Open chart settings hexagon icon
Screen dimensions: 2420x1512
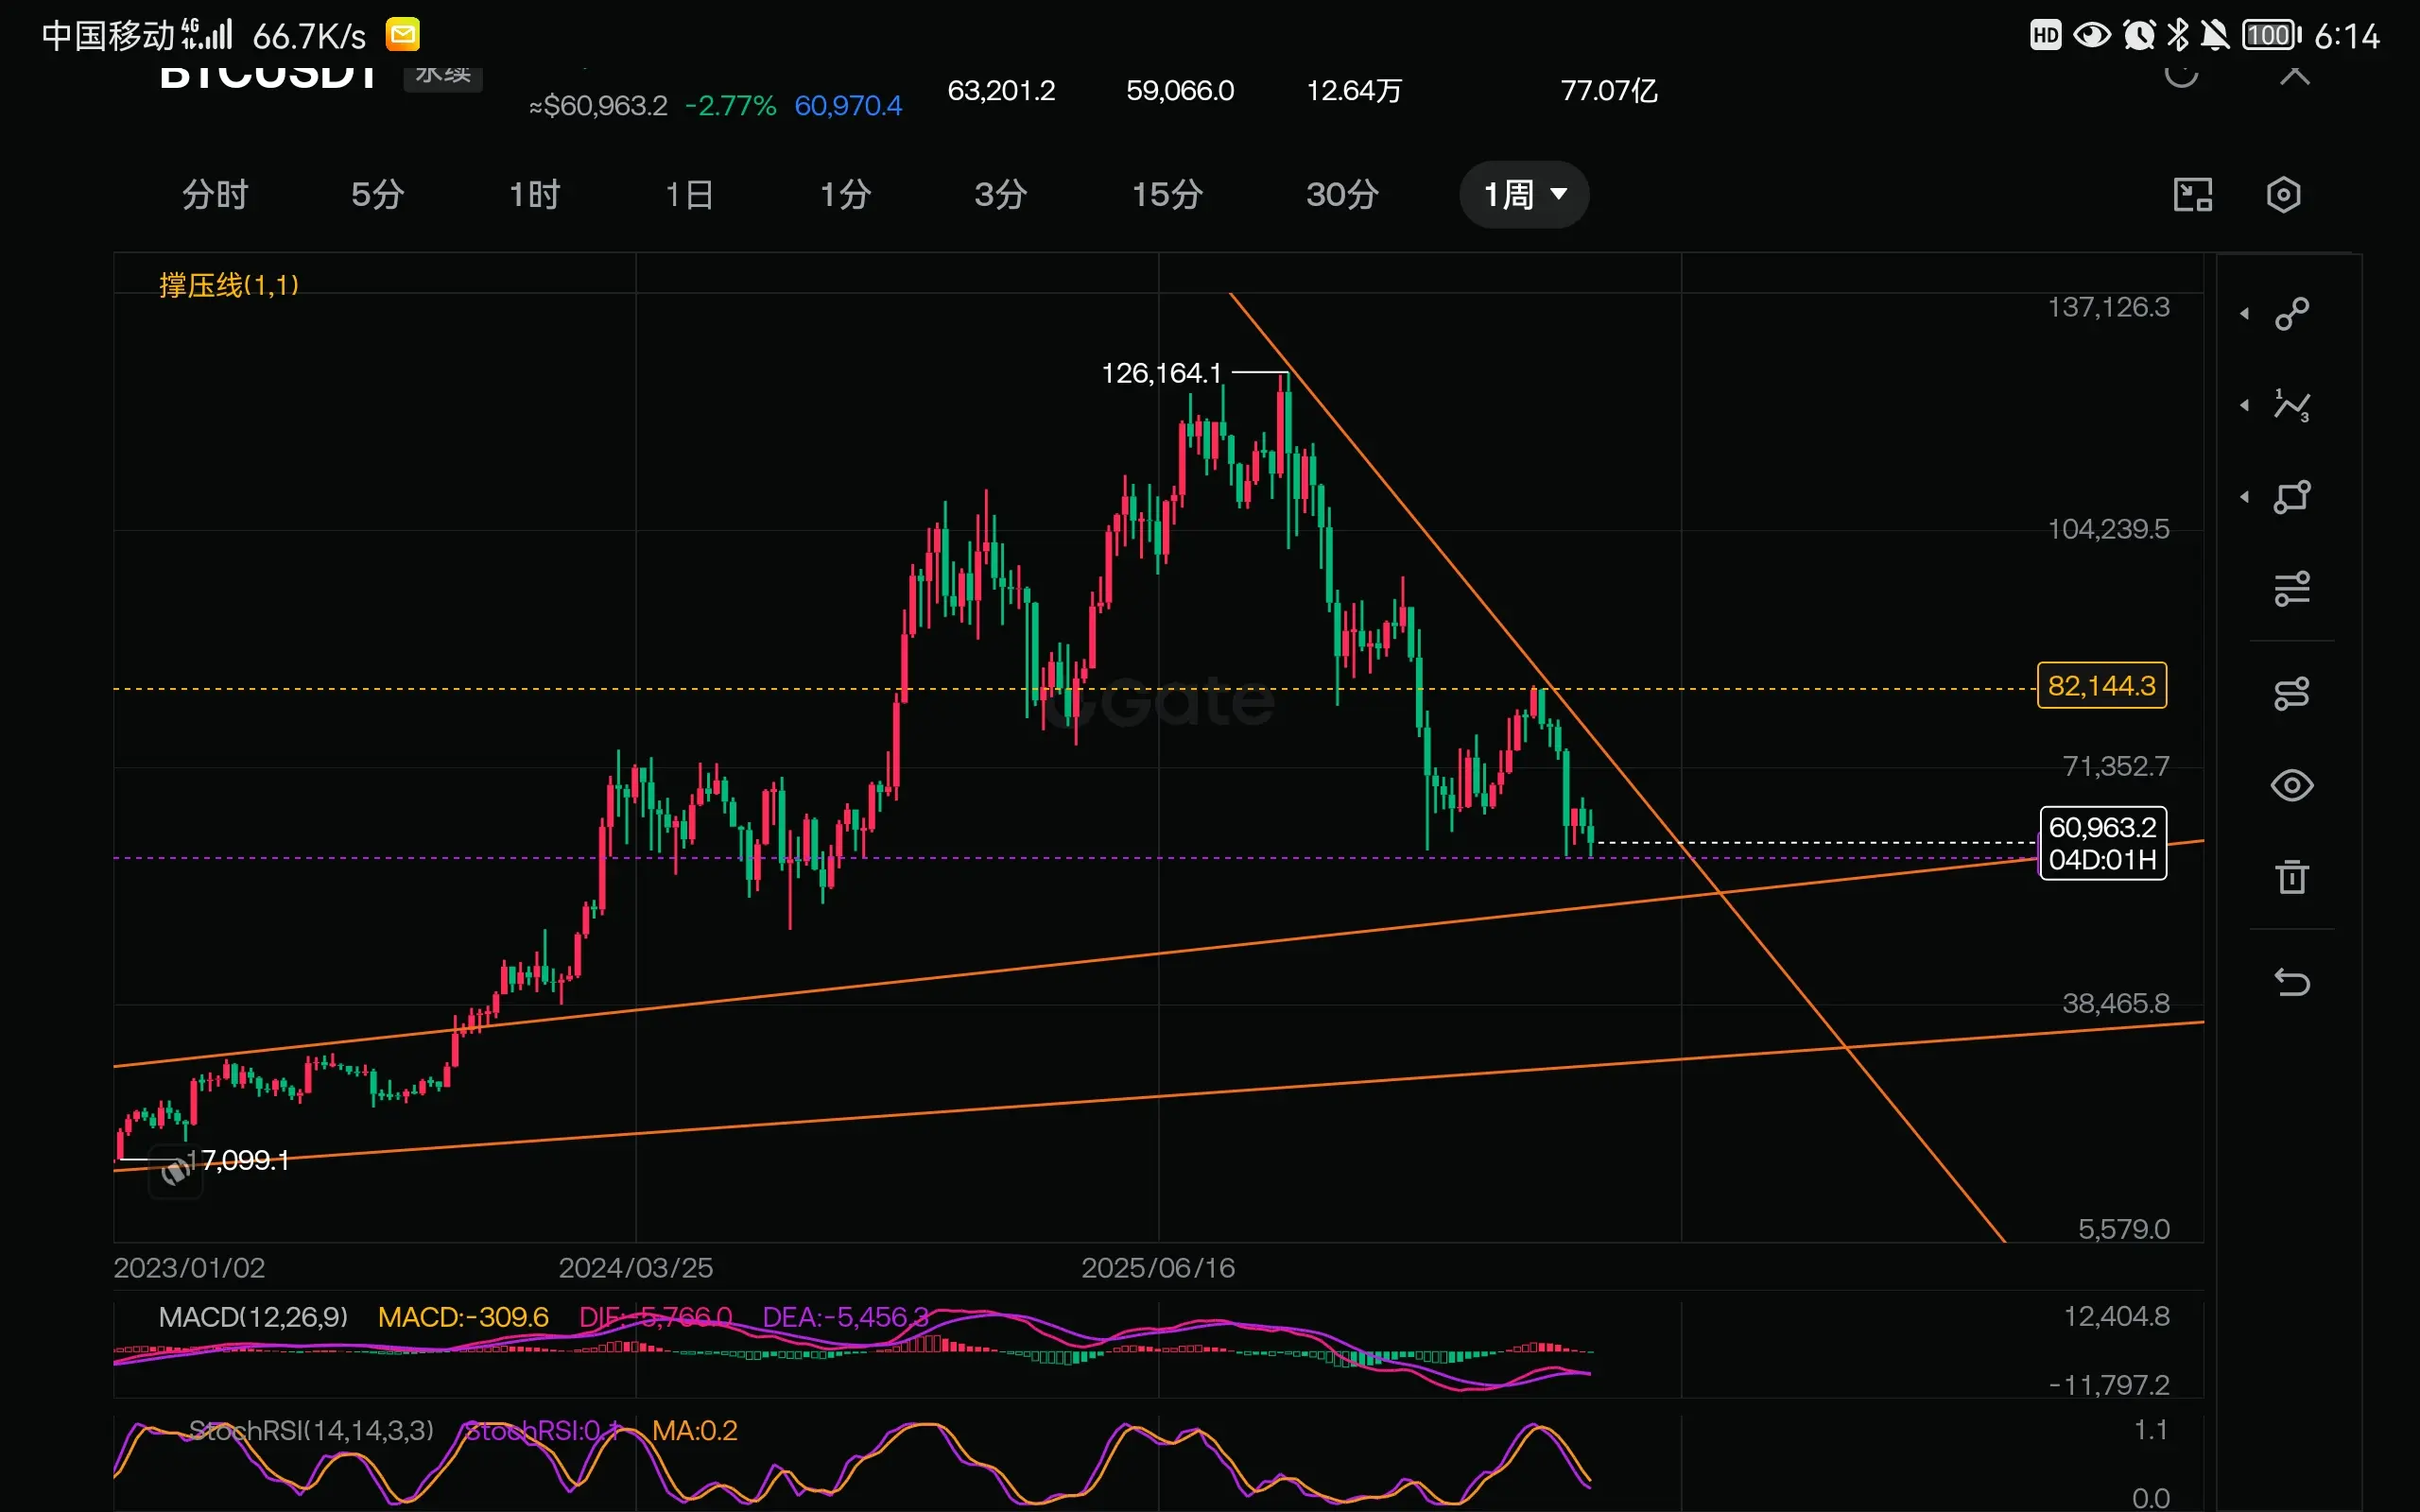(2284, 194)
